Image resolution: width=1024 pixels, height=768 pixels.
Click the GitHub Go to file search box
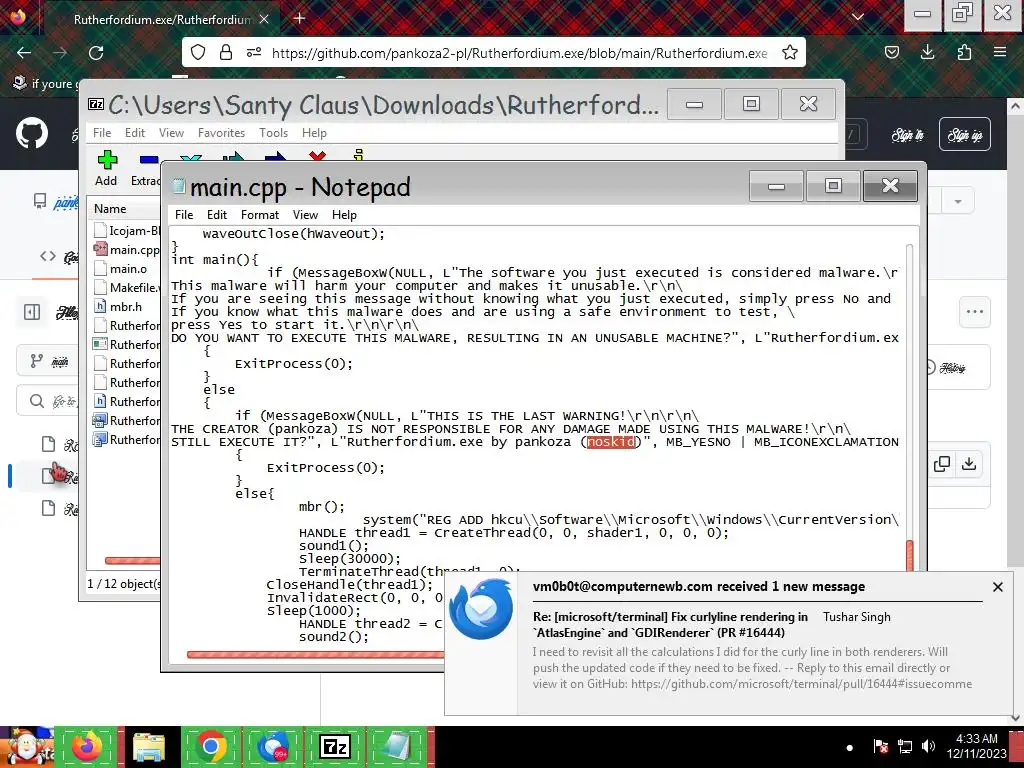[48, 400]
